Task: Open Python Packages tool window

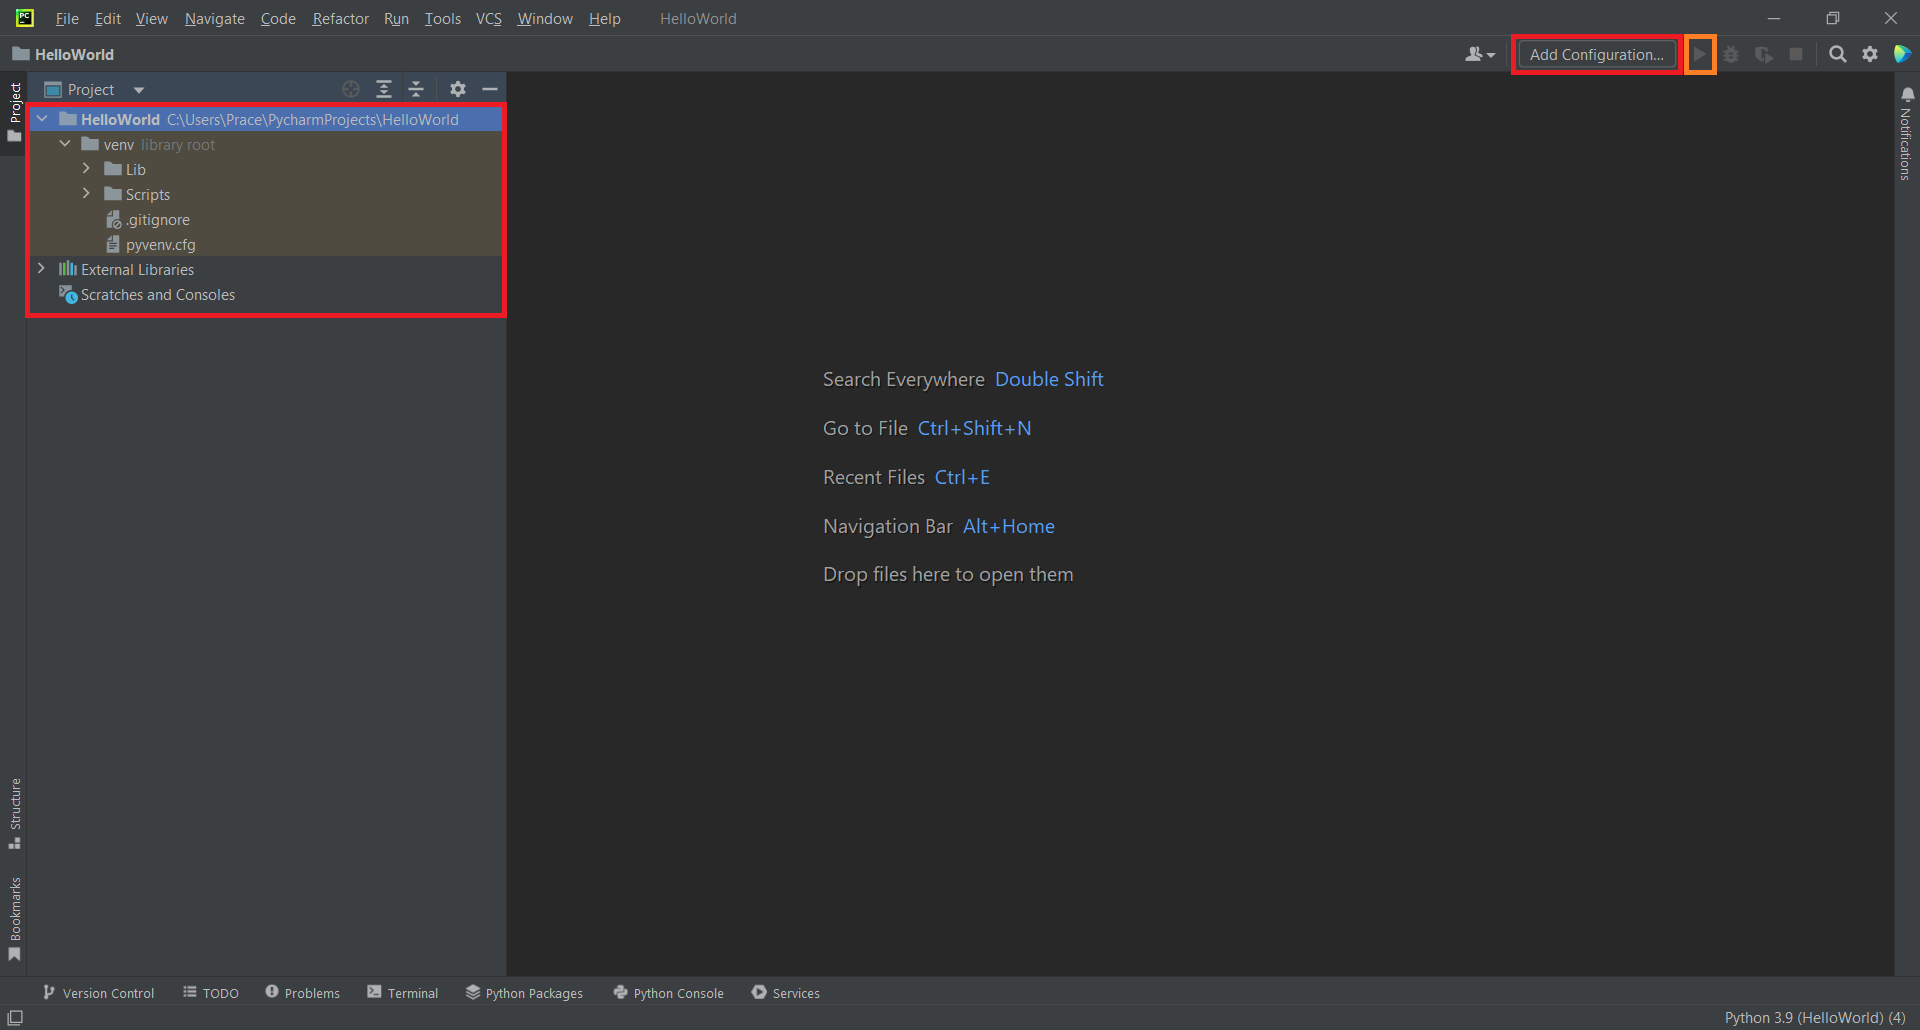Action: 524,992
